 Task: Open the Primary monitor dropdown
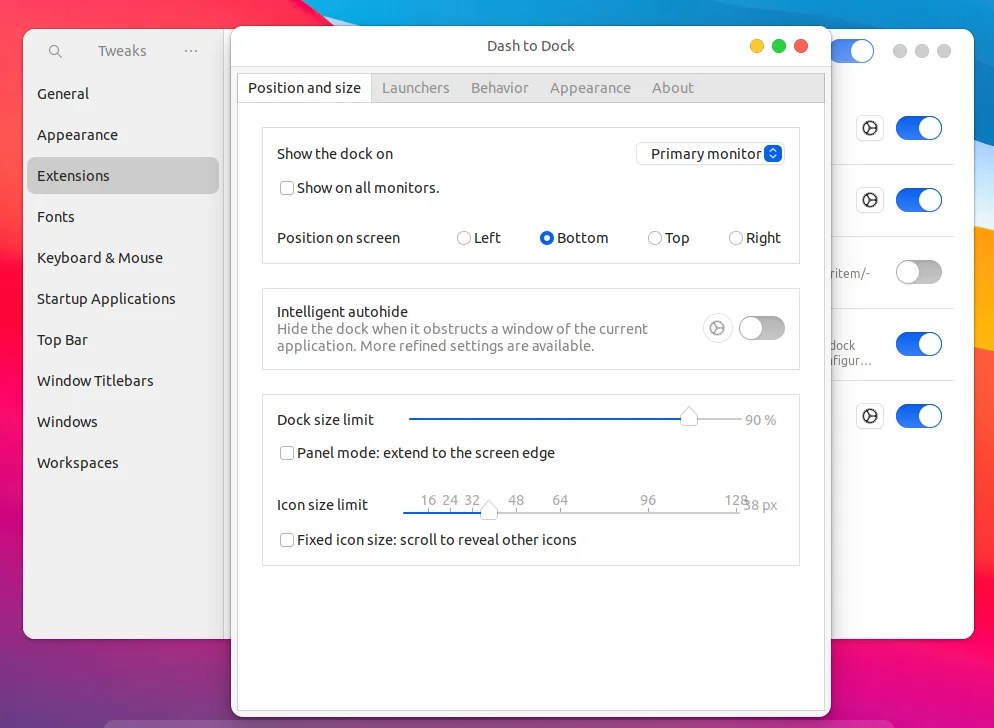tap(710, 154)
